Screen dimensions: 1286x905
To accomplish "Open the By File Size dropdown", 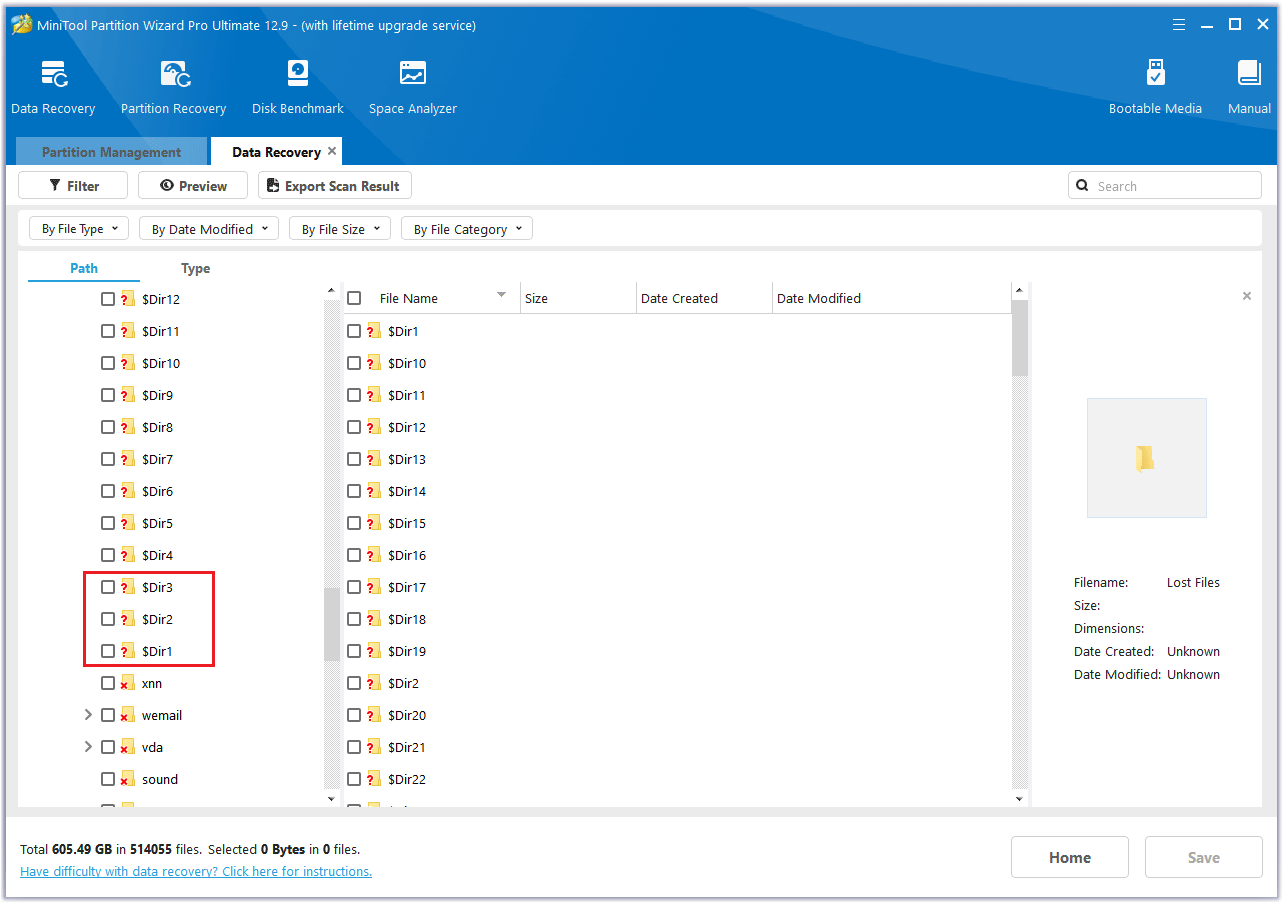I will pyautogui.click(x=340, y=229).
